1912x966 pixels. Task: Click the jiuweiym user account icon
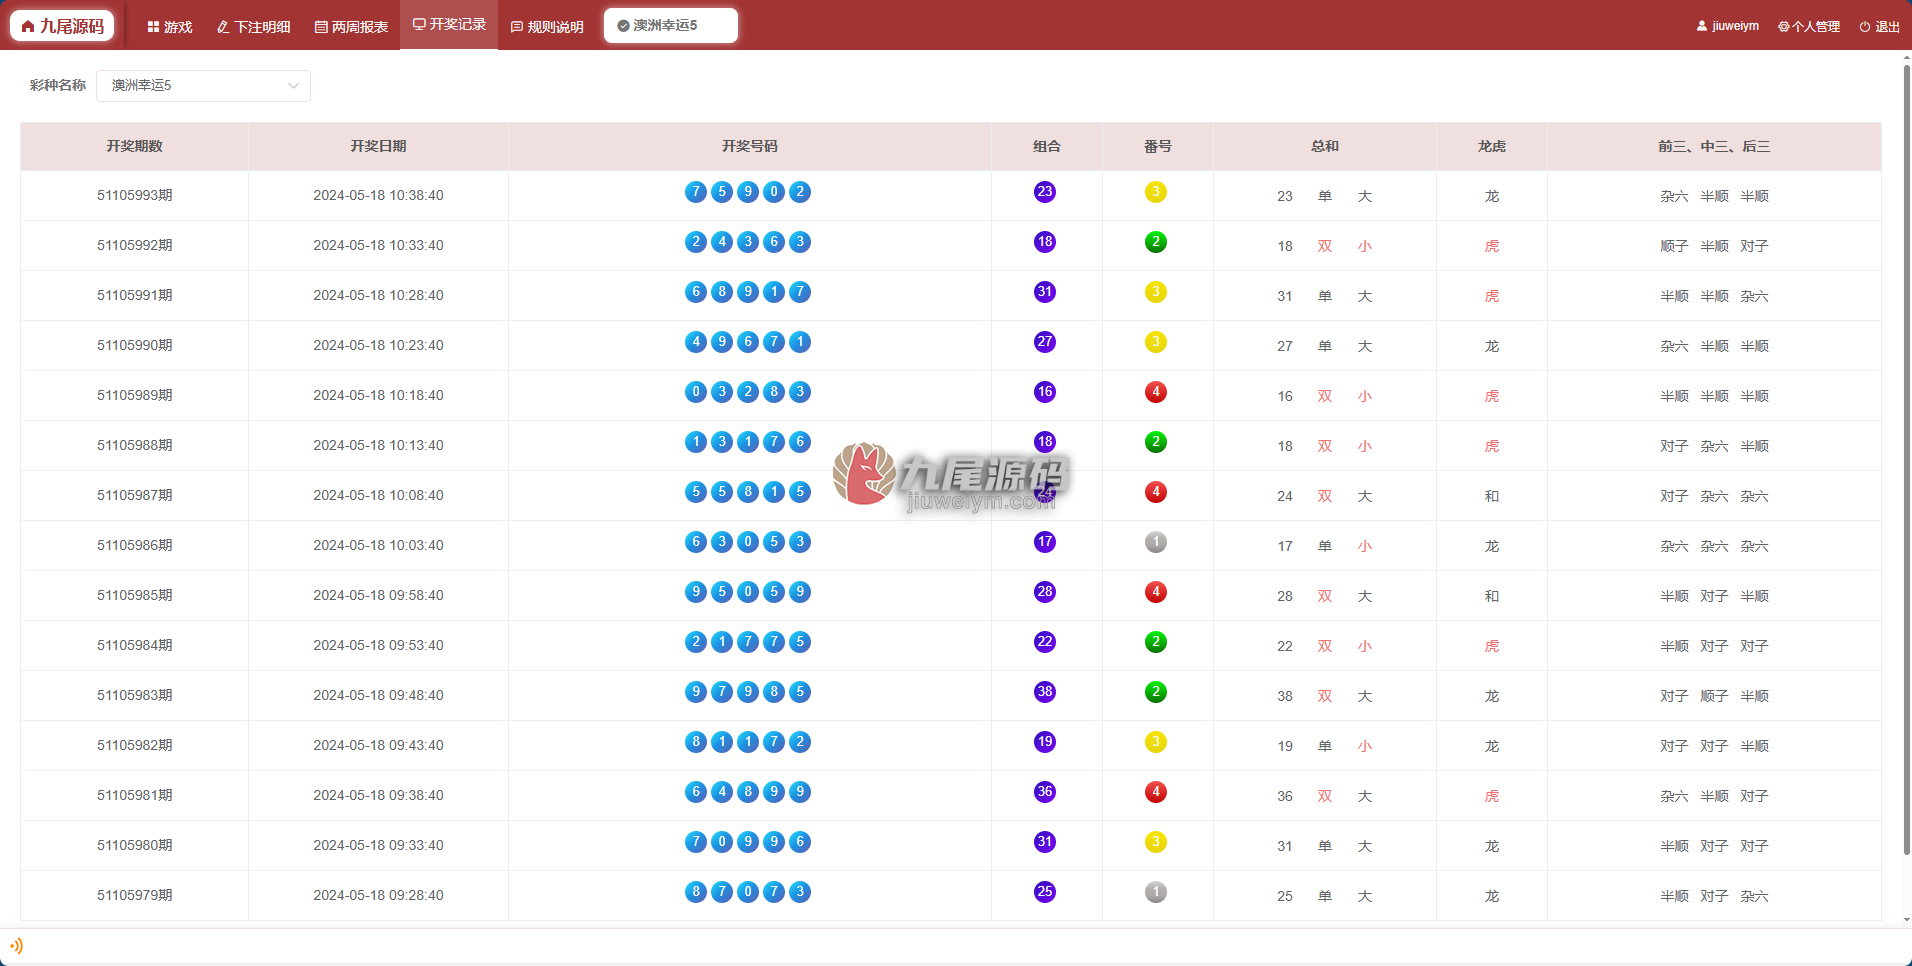tap(1702, 26)
